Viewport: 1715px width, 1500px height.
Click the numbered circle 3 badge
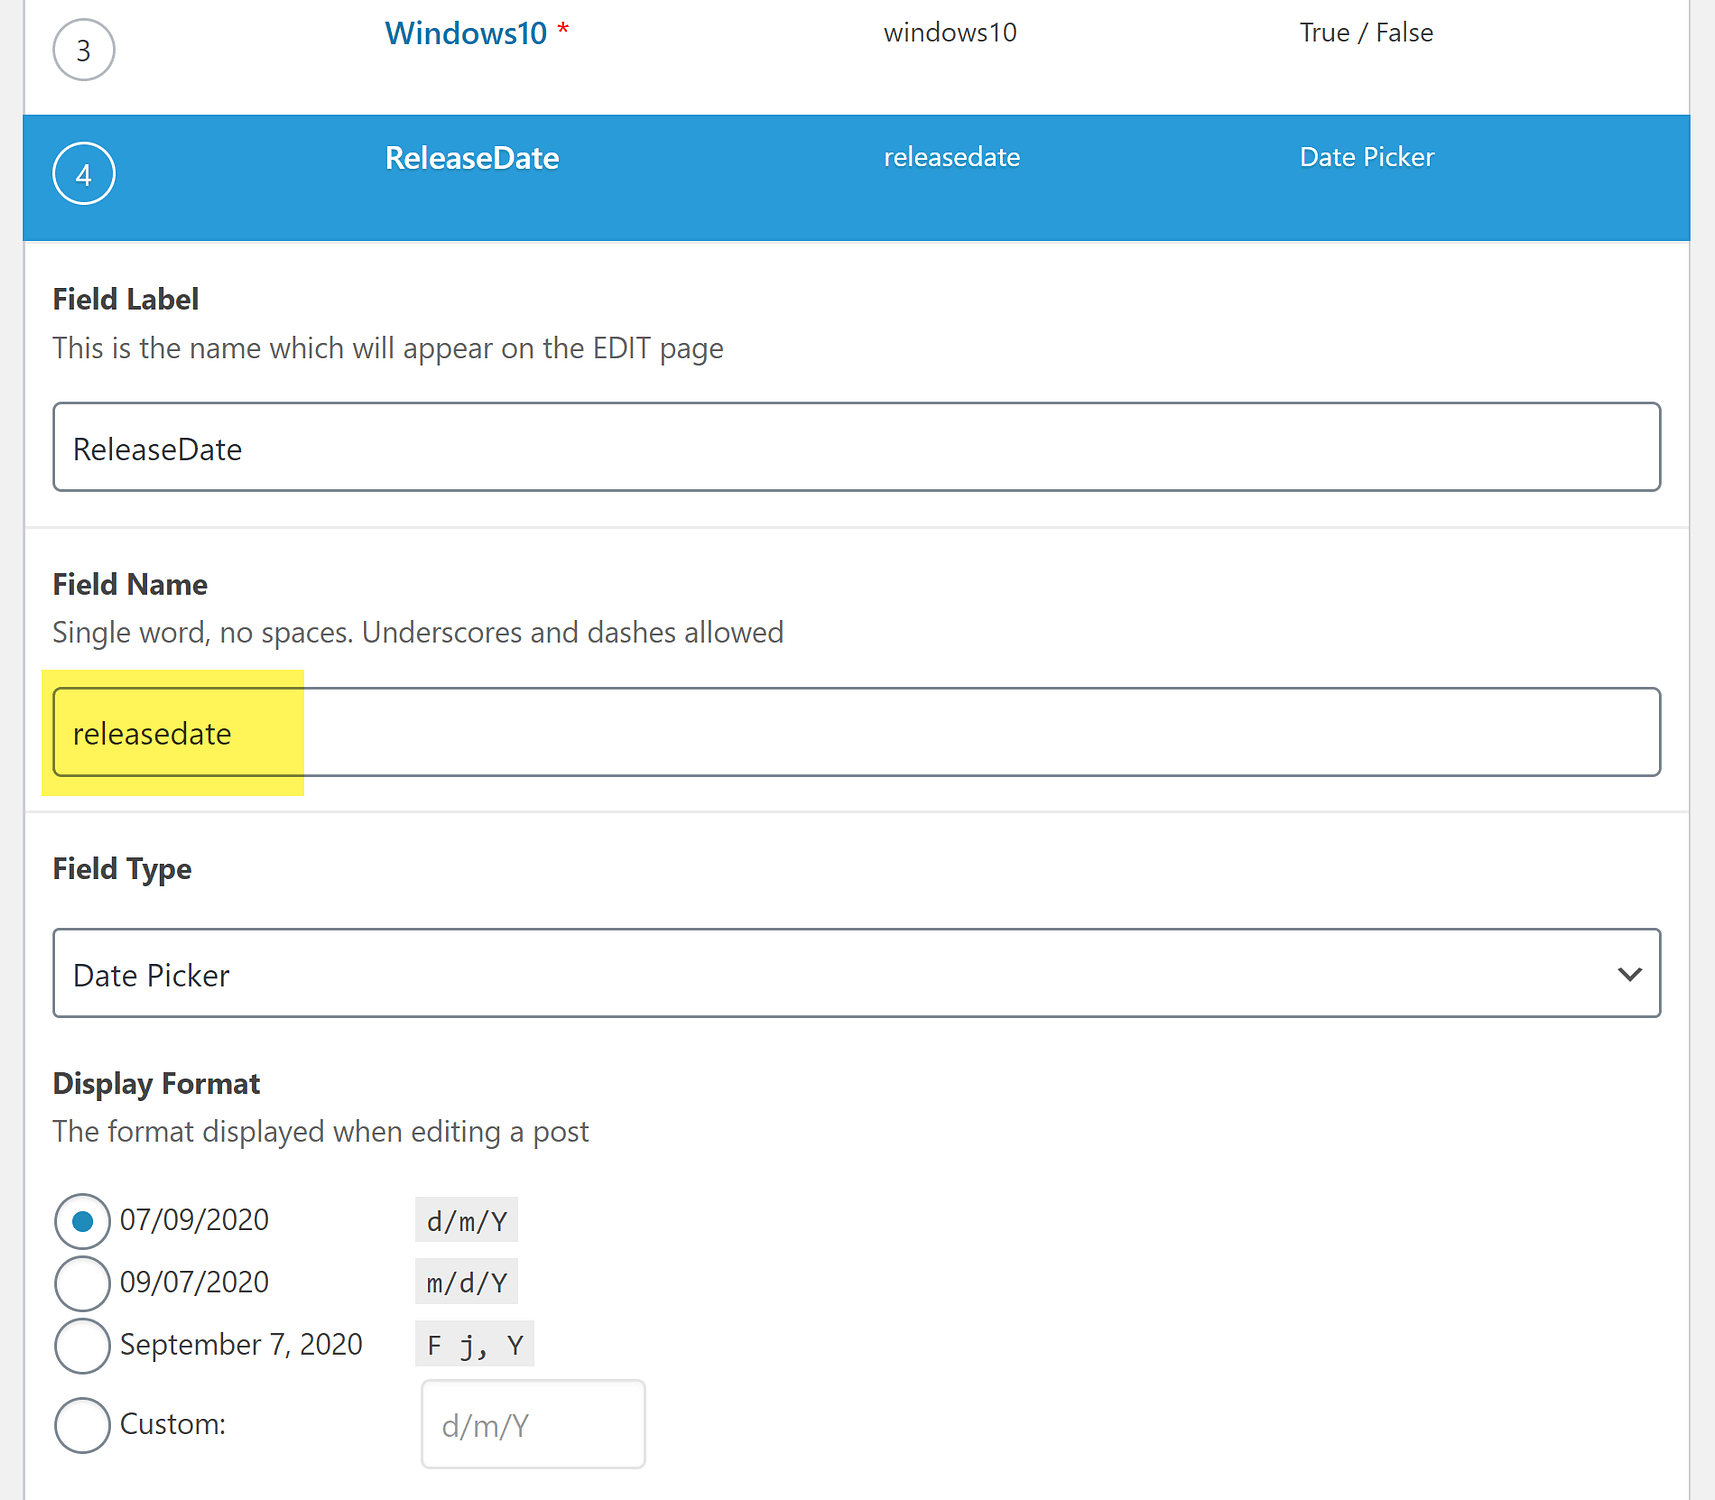point(83,49)
